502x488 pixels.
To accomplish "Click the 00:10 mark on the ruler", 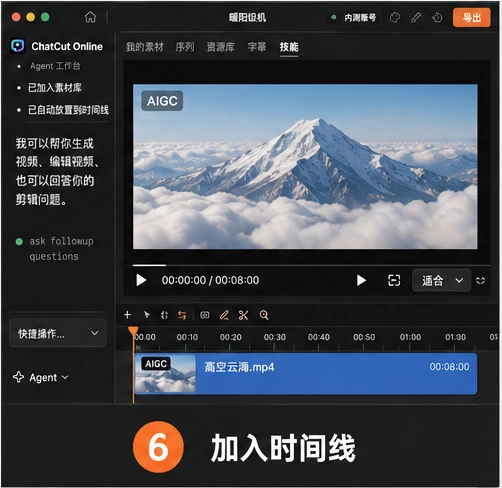I will click(187, 337).
